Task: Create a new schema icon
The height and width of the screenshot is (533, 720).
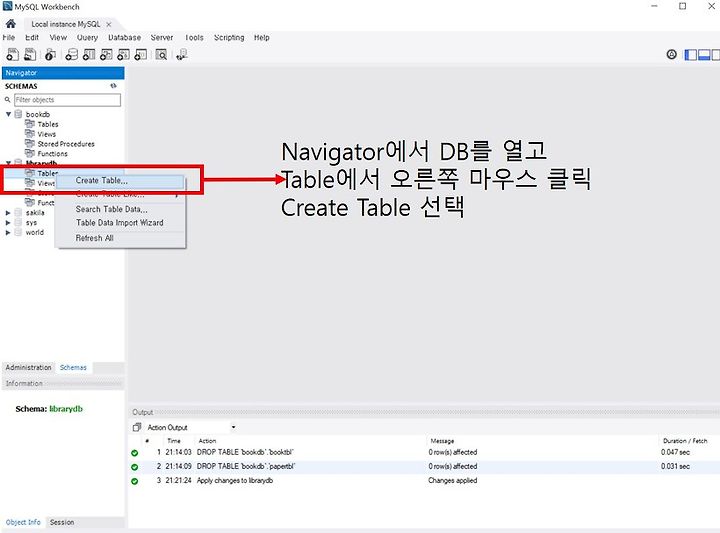Action: (71, 55)
